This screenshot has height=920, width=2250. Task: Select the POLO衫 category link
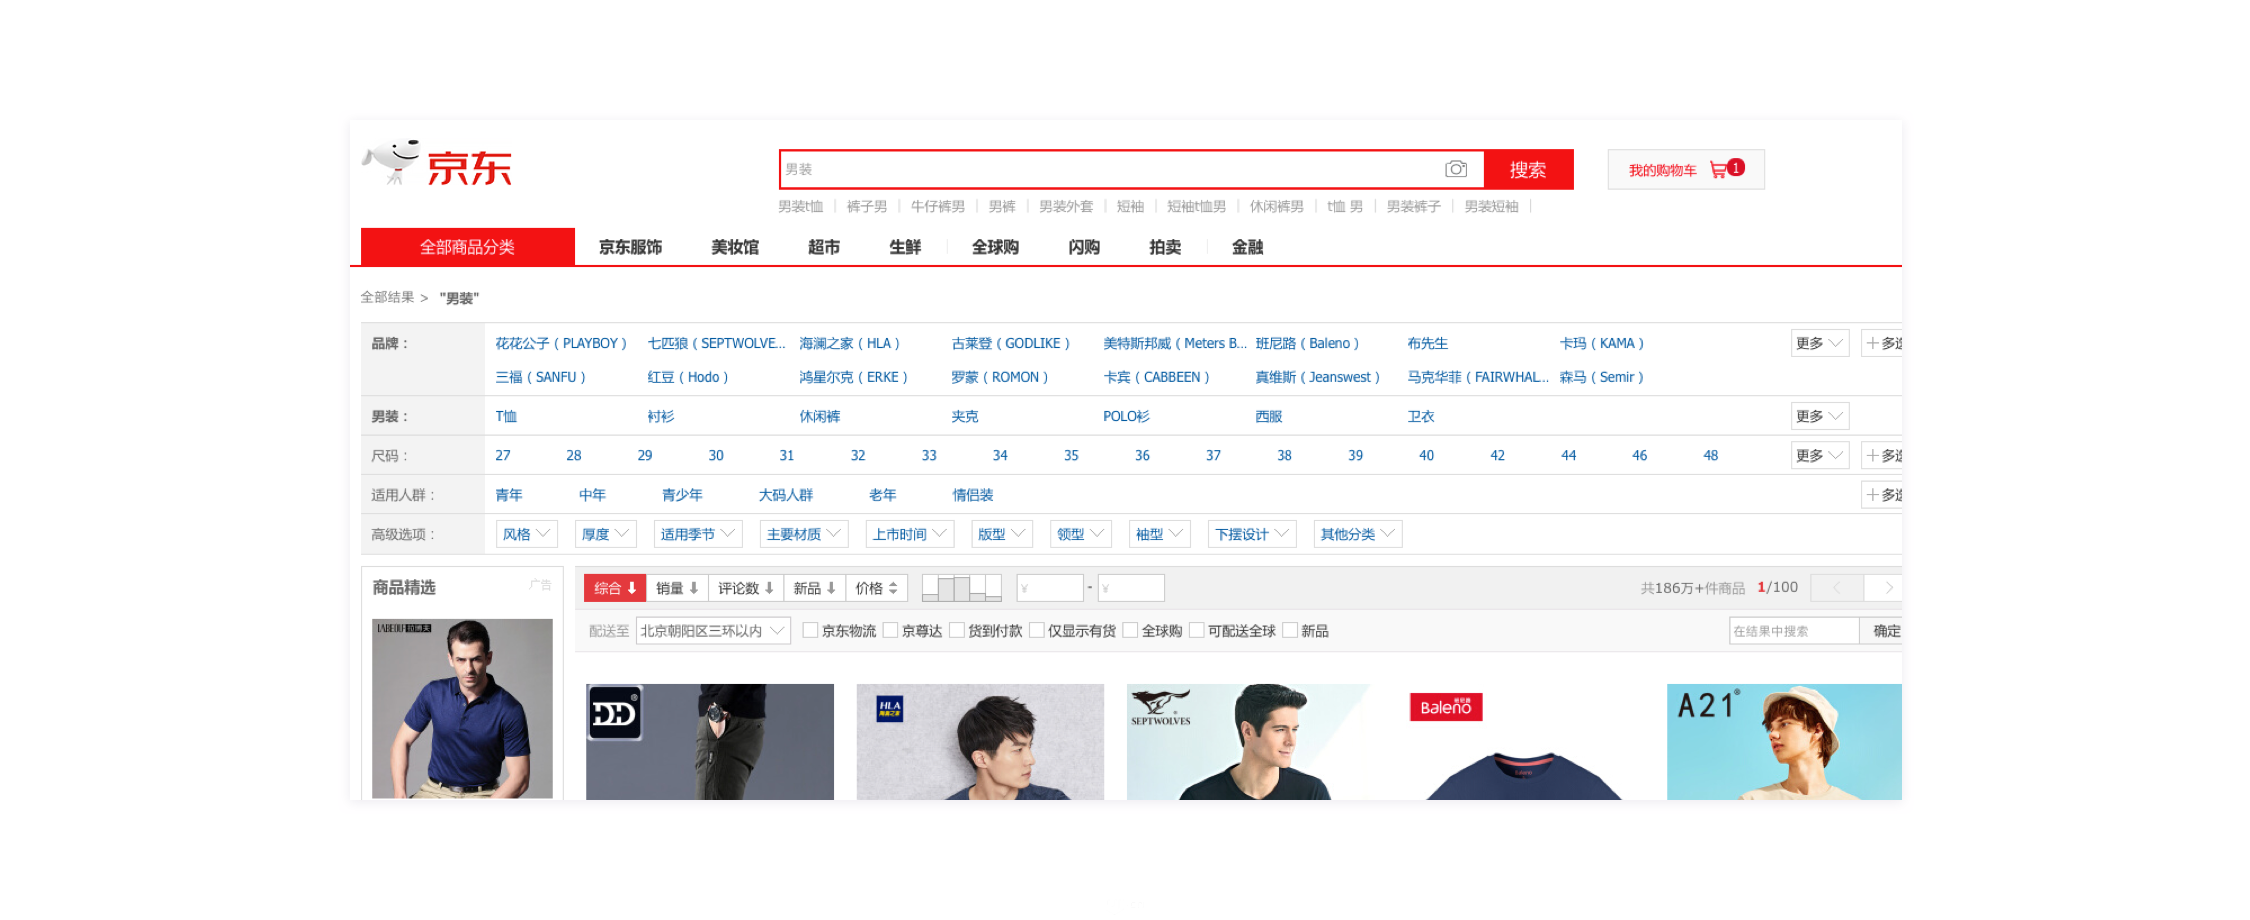click(x=1127, y=416)
